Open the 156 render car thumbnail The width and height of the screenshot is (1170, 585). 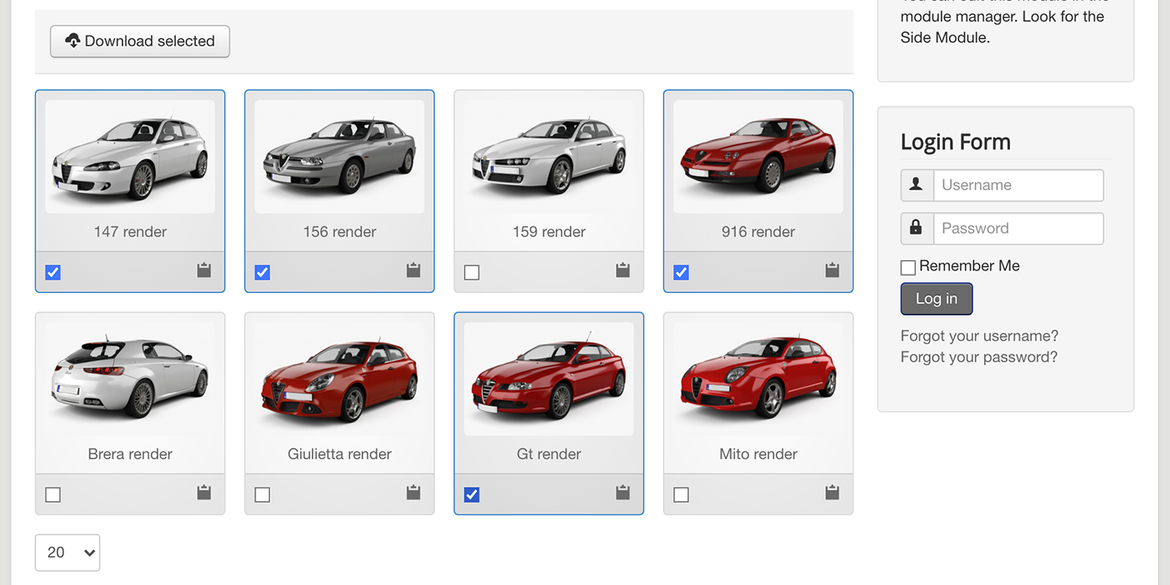(x=340, y=157)
